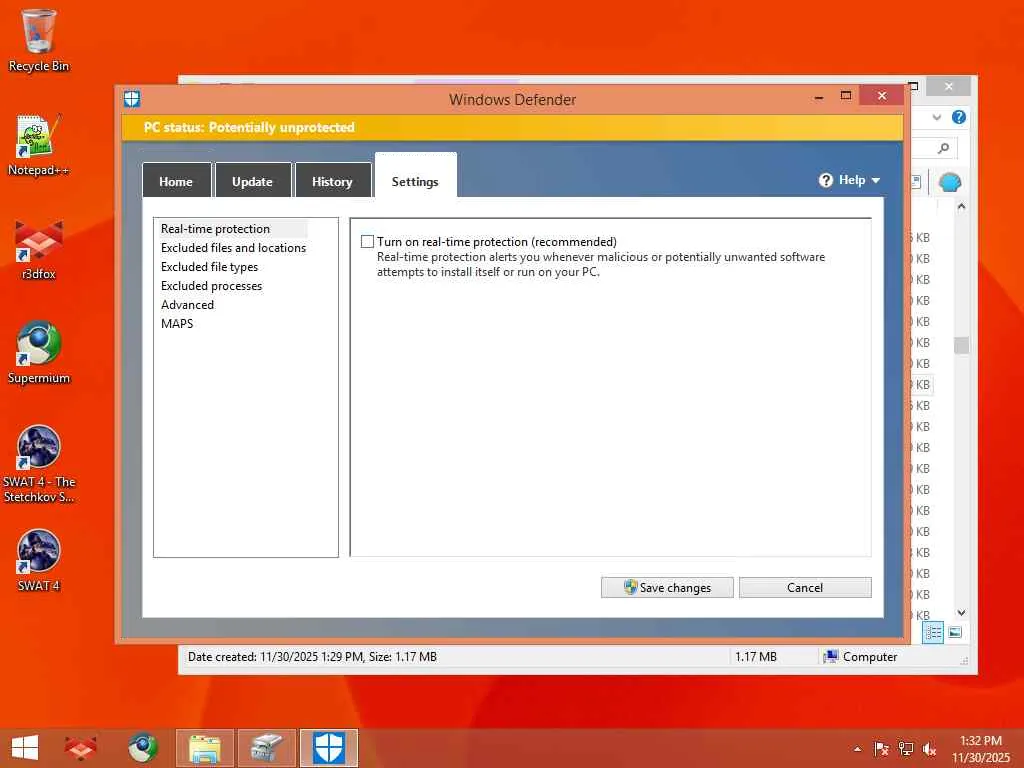Click the muted volume tray icon
This screenshot has height=768, width=1024.
tap(929, 748)
